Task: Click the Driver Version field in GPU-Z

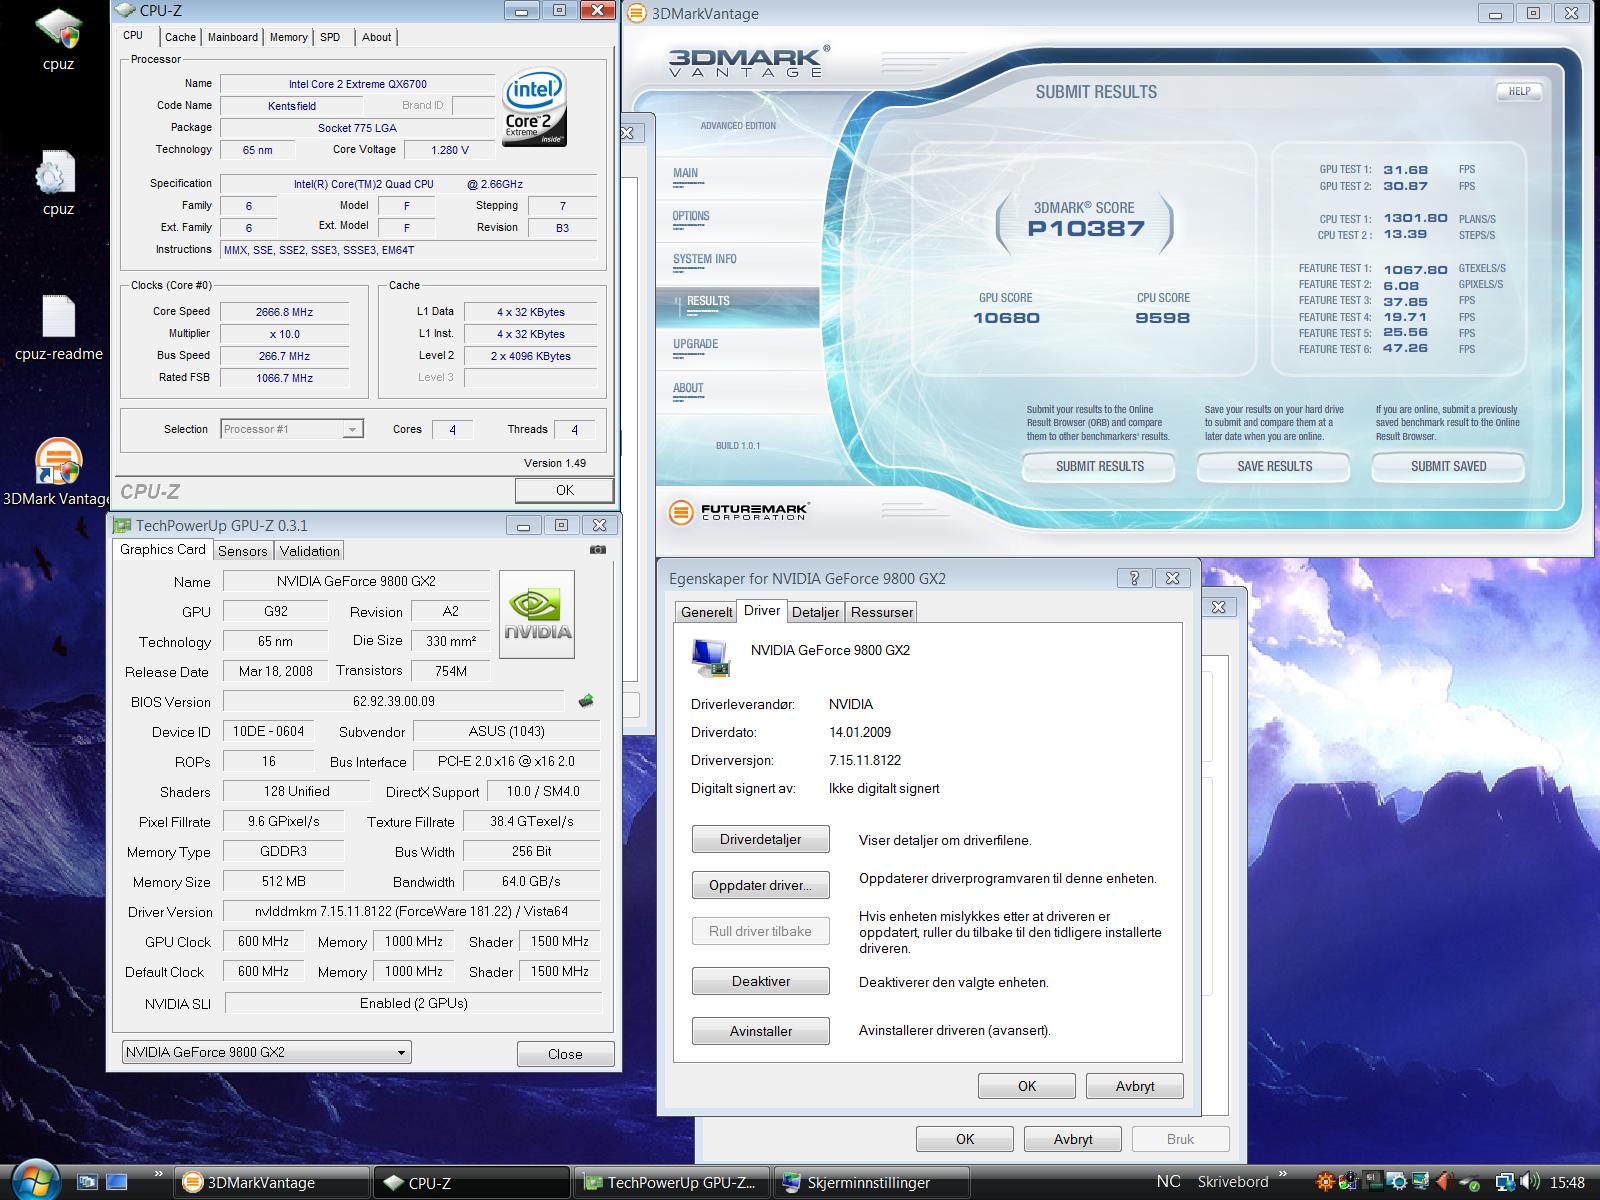Action: 411,911
